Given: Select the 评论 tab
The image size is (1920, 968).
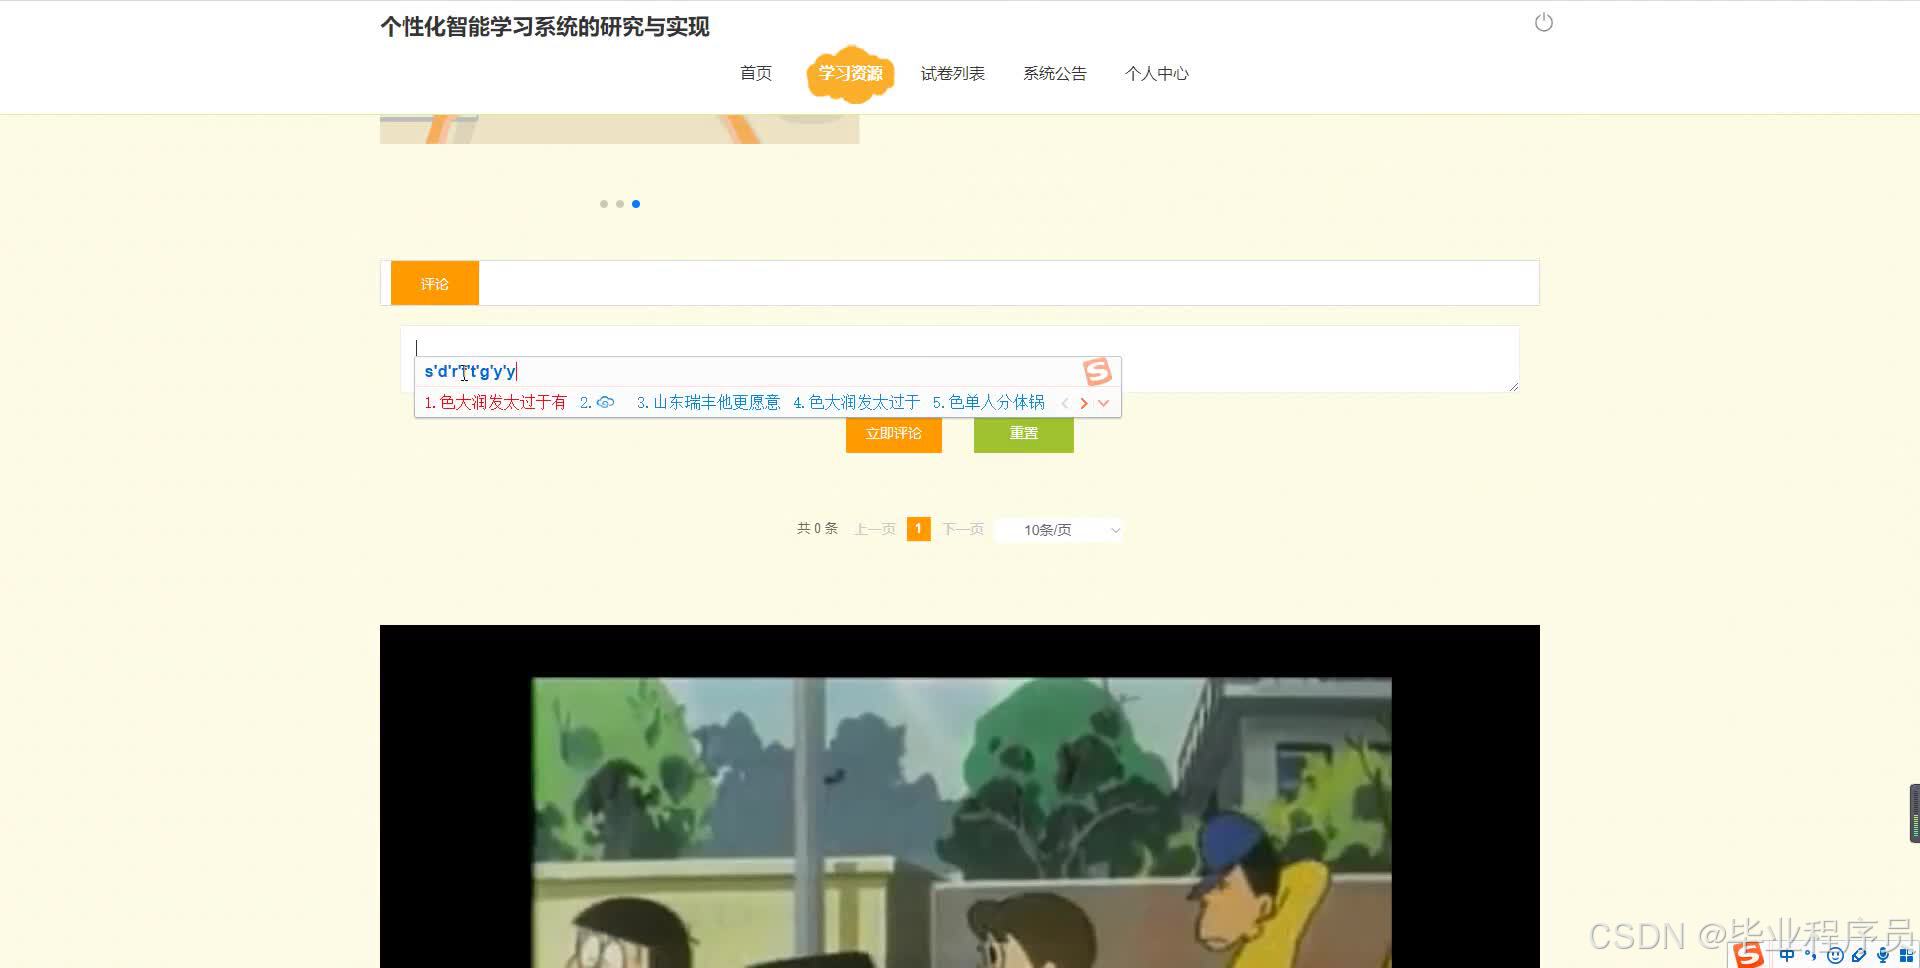Looking at the screenshot, I should [435, 283].
